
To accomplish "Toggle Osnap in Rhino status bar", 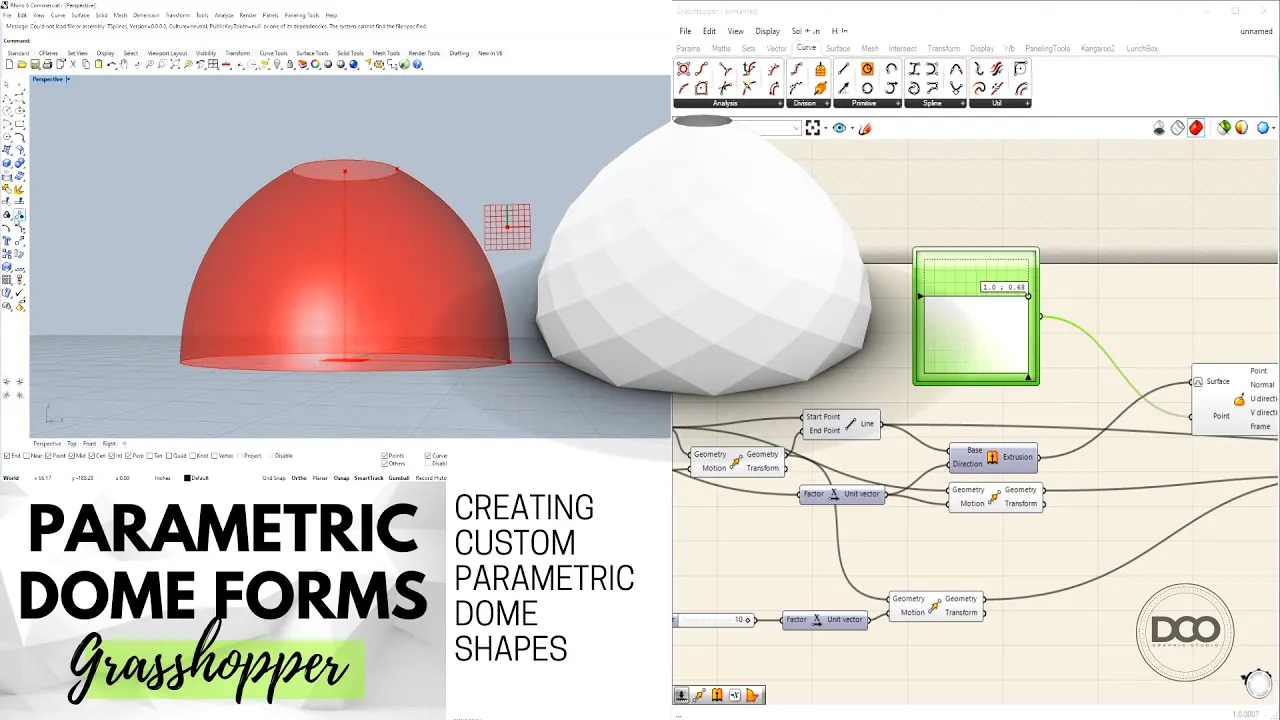I will pos(341,478).
